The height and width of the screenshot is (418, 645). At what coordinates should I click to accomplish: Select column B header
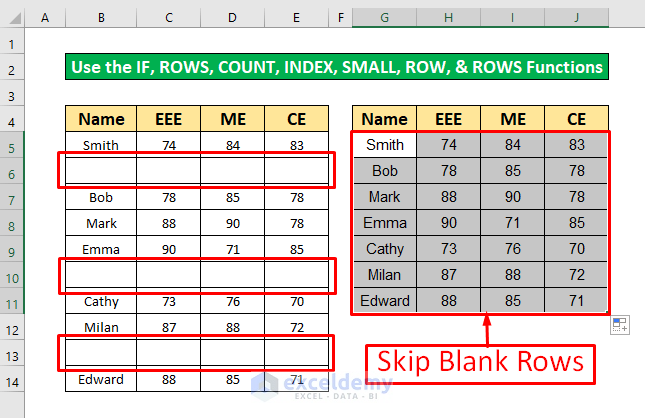[101, 19]
